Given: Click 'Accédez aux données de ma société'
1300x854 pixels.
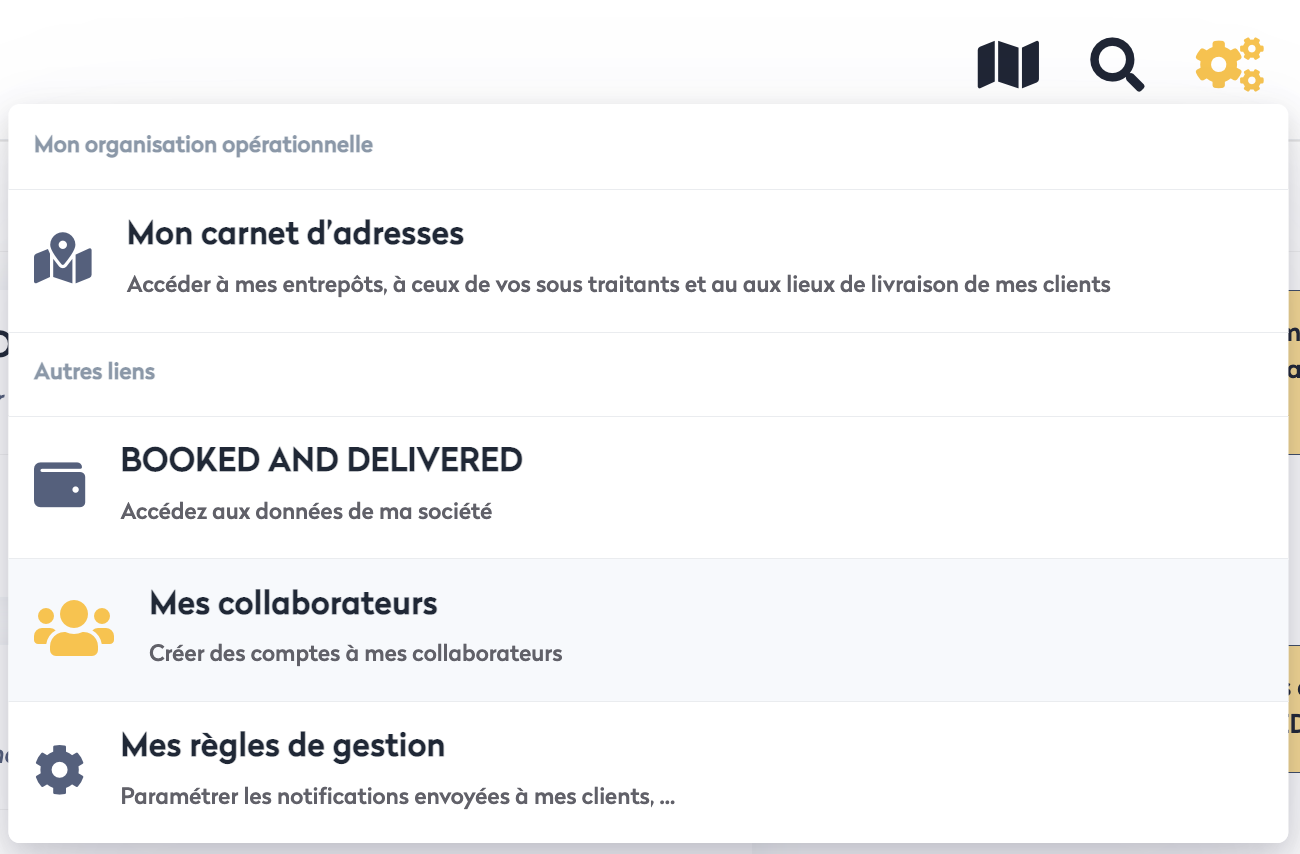Looking at the screenshot, I should pyautogui.click(x=306, y=512).
